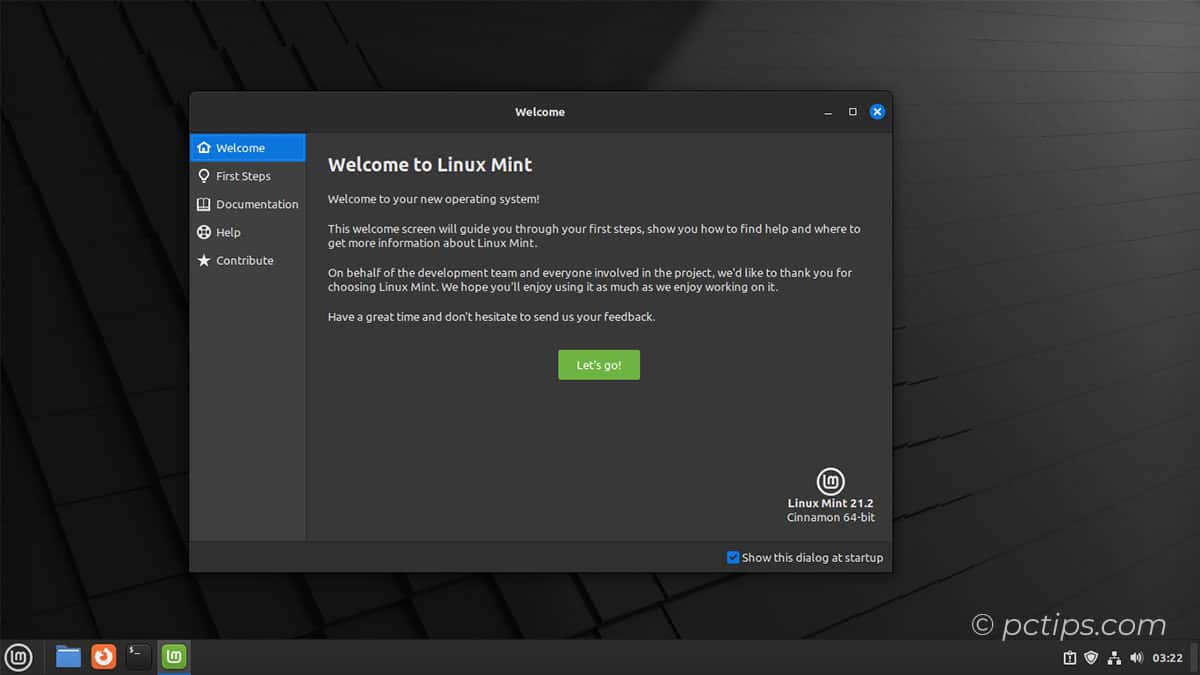Viewport: 1200px width, 675px height.
Task: Click the clock showing 03:22
Action: click(1168, 658)
